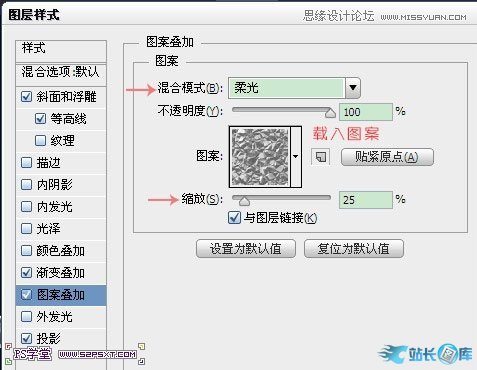Open 外发光 settings label

(55, 316)
